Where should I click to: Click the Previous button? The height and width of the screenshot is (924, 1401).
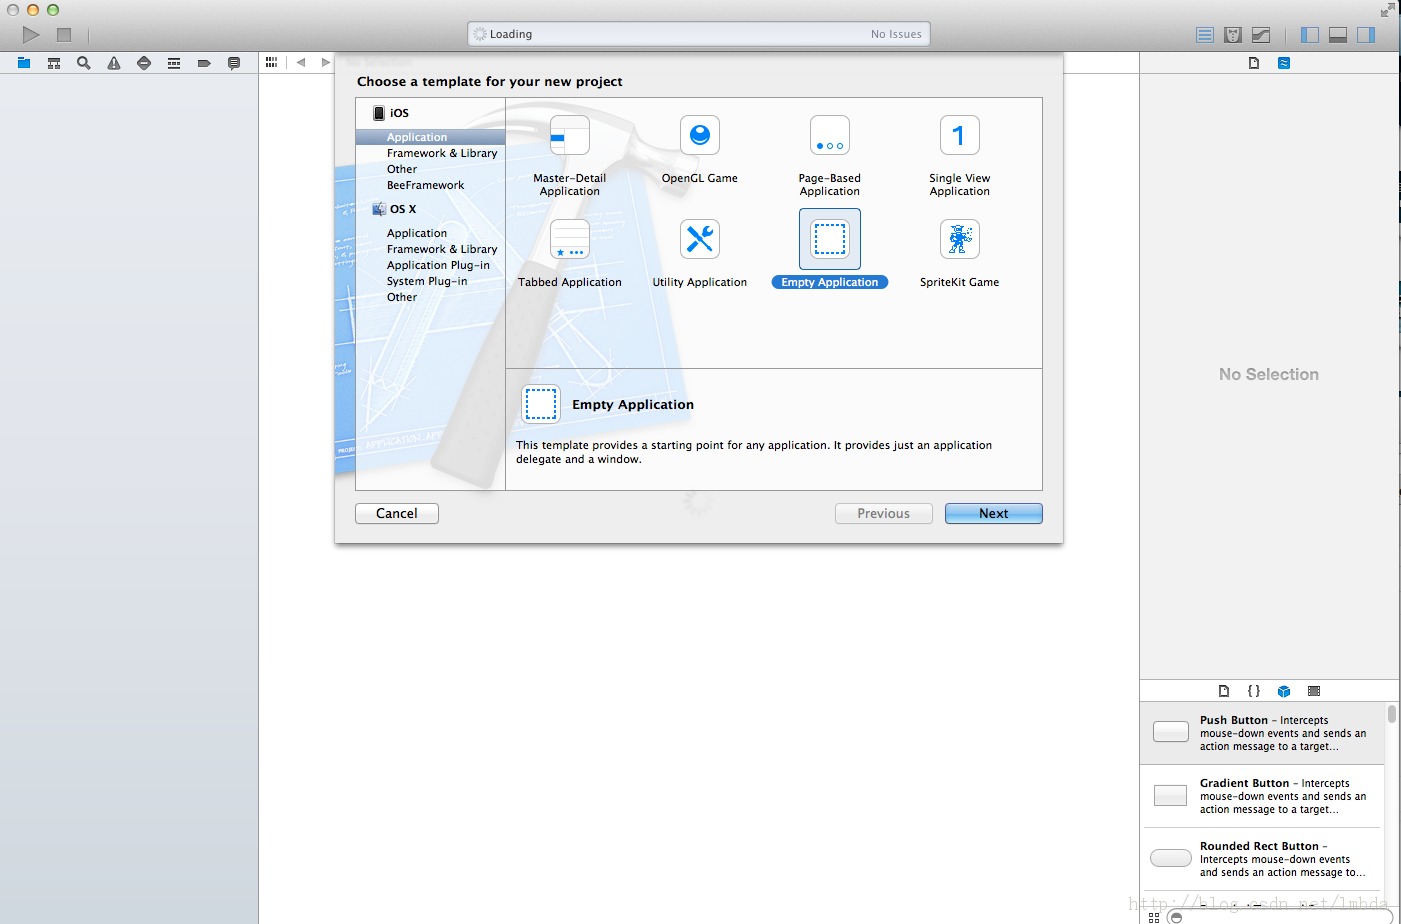click(x=884, y=513)
